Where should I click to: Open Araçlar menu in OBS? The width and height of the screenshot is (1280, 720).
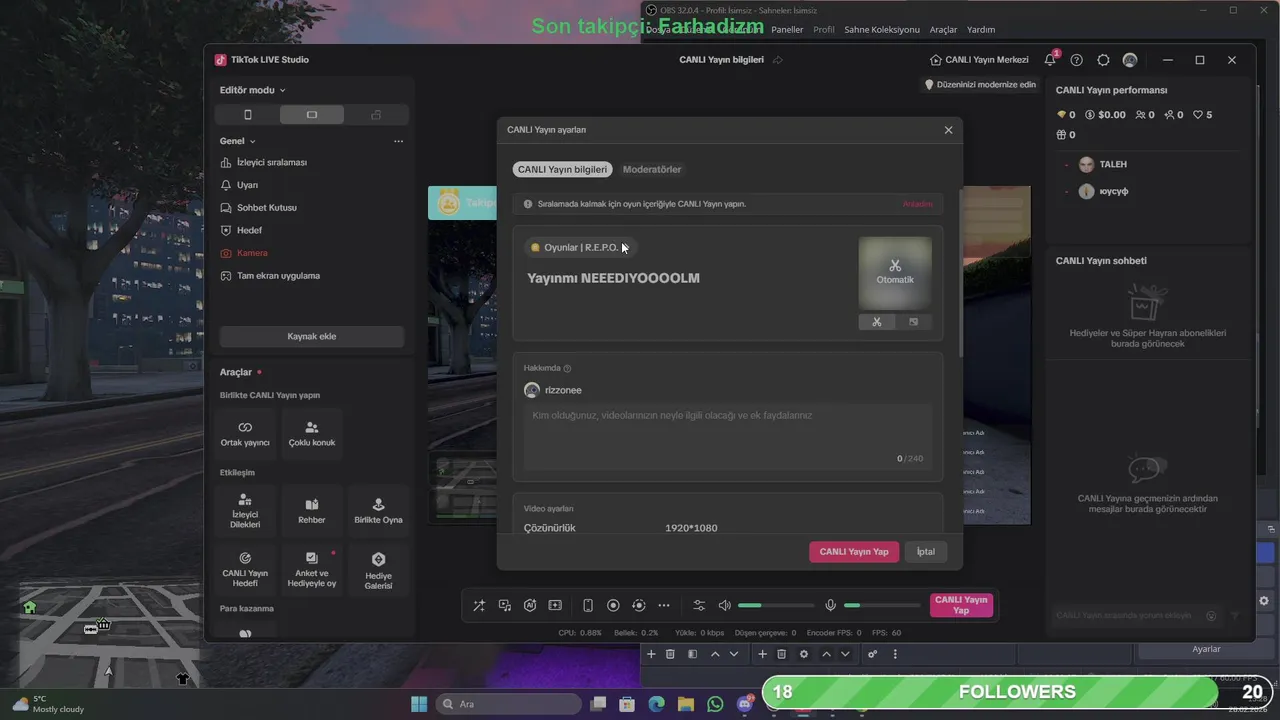[x=943, y=30]
